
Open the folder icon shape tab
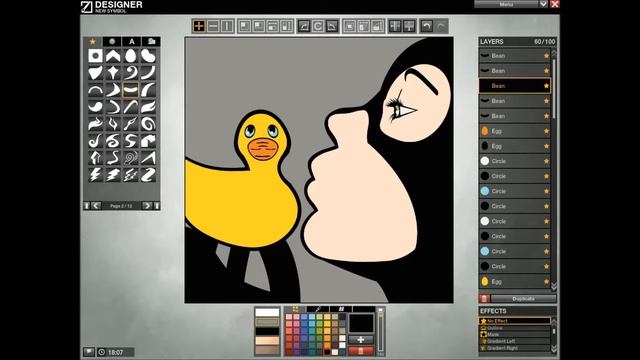(x=151, y=41)
